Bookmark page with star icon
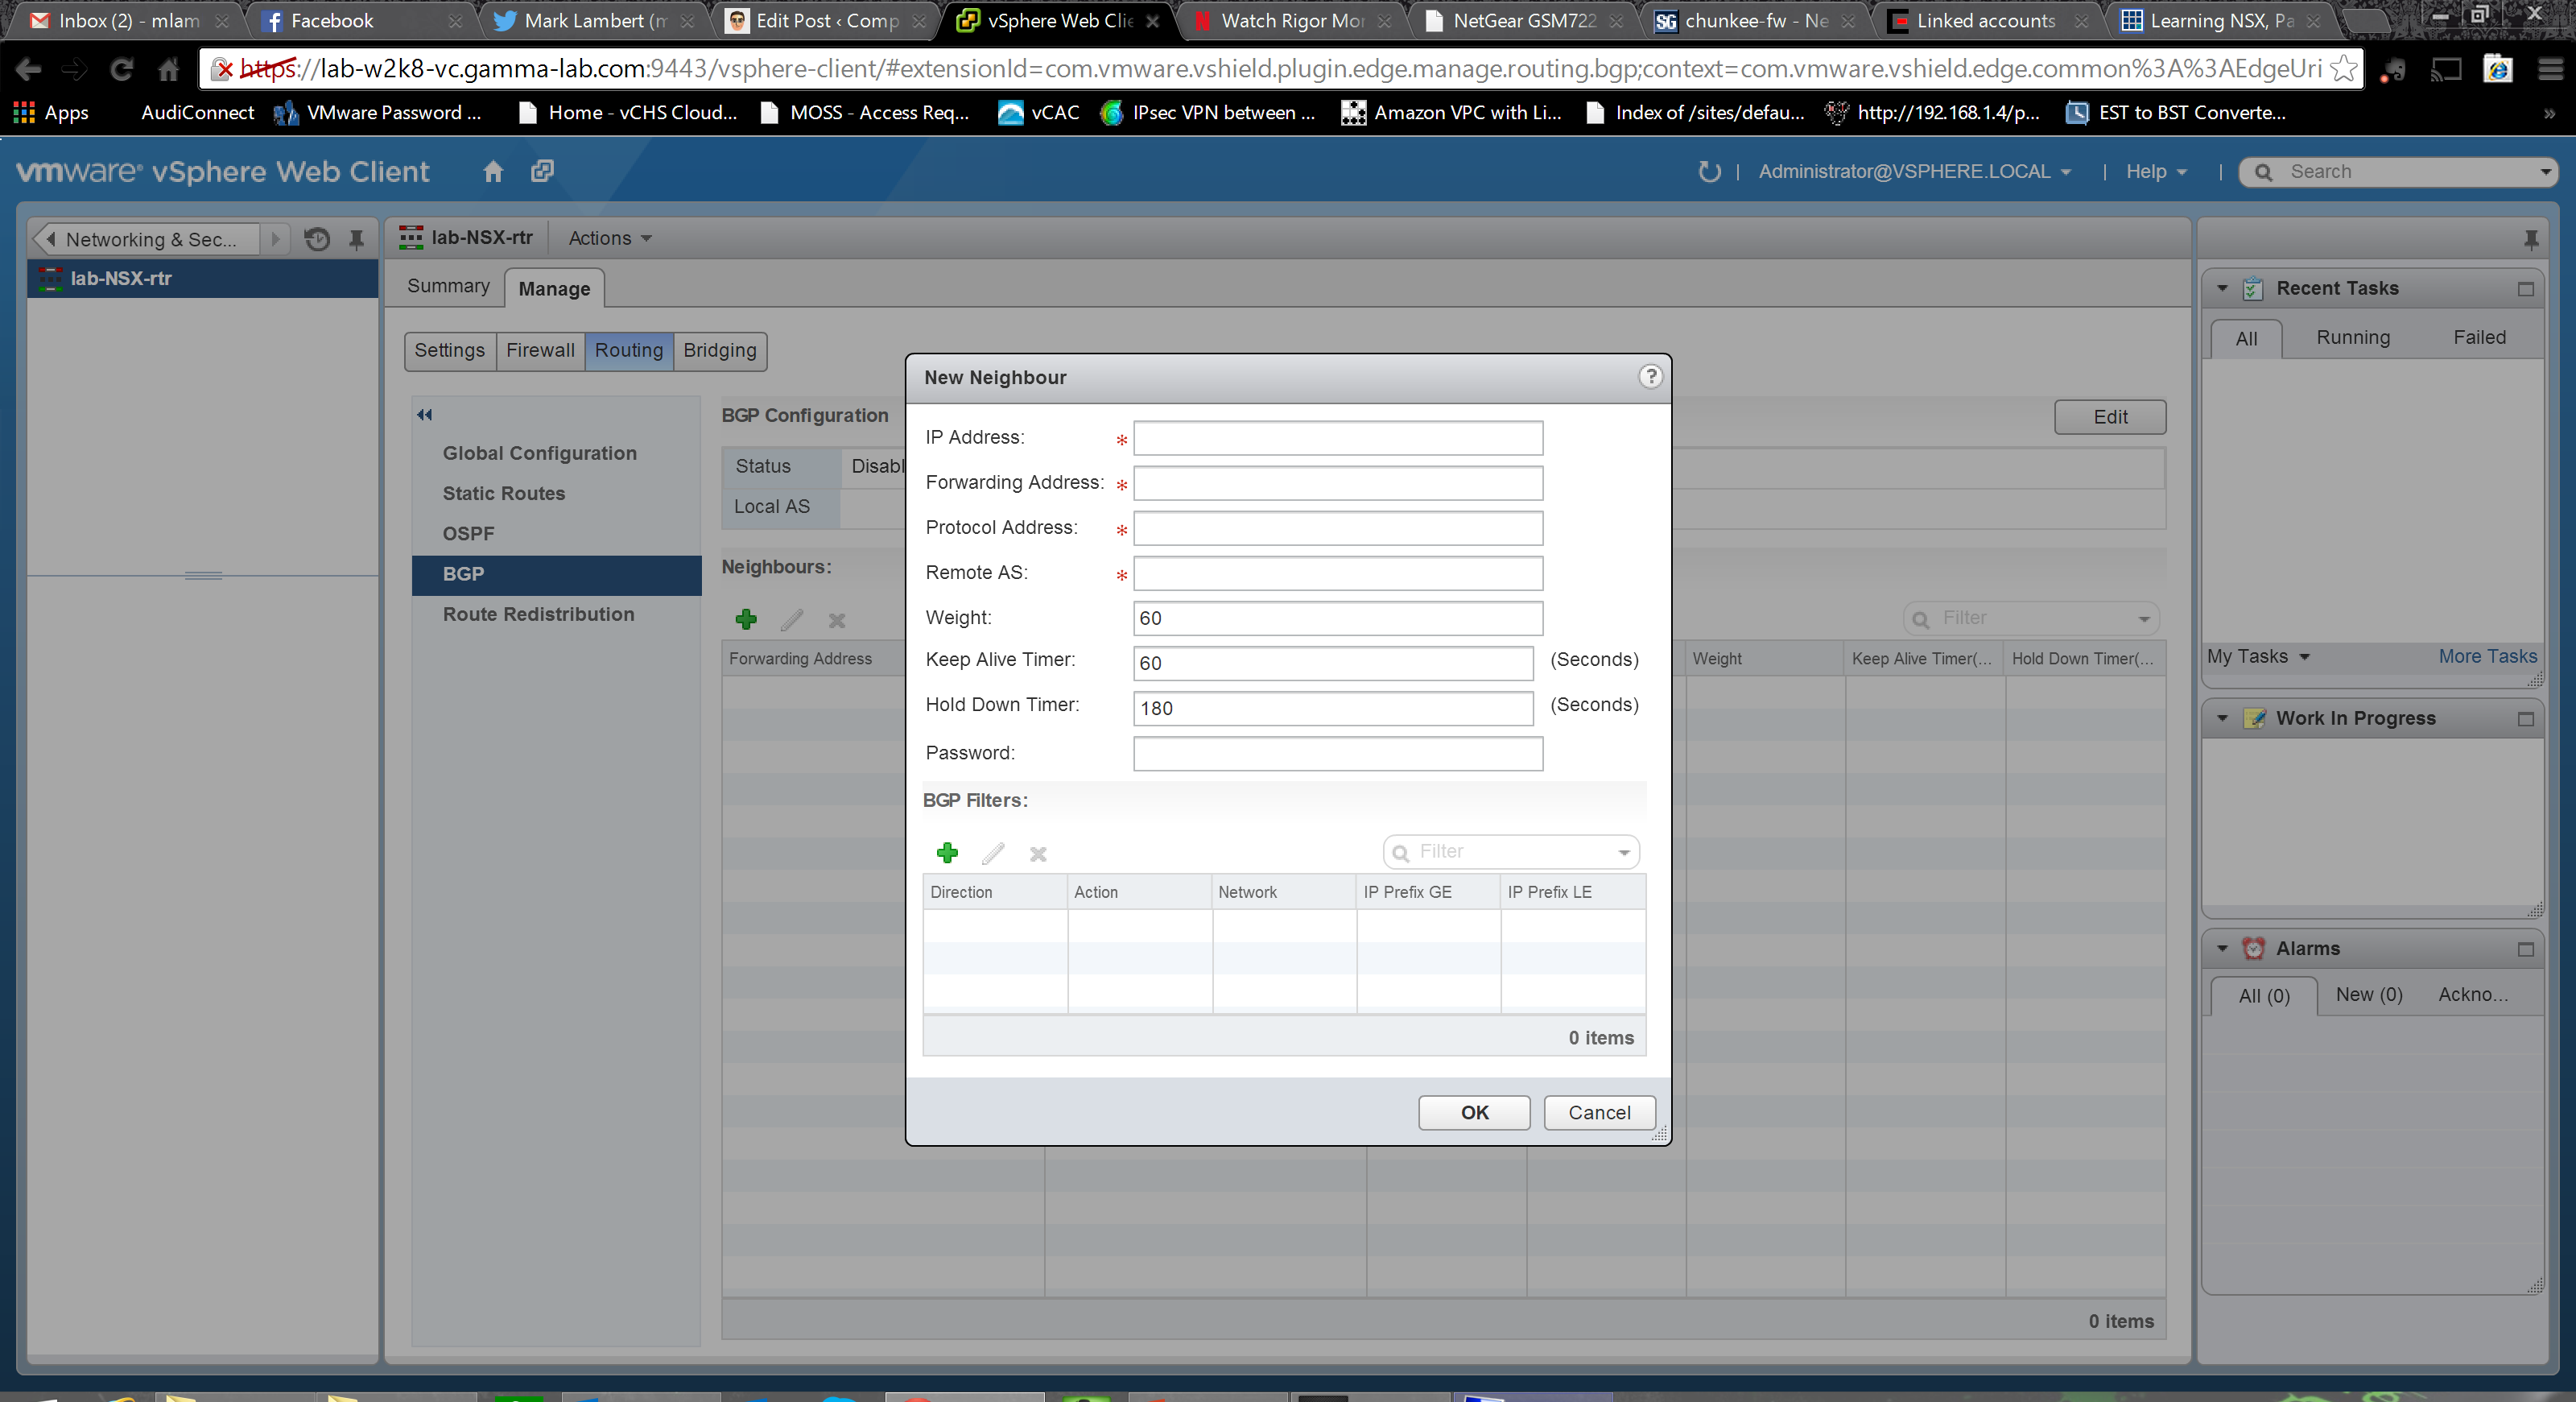This screenshot has width=2576, height=1402. pos(2342,69)
